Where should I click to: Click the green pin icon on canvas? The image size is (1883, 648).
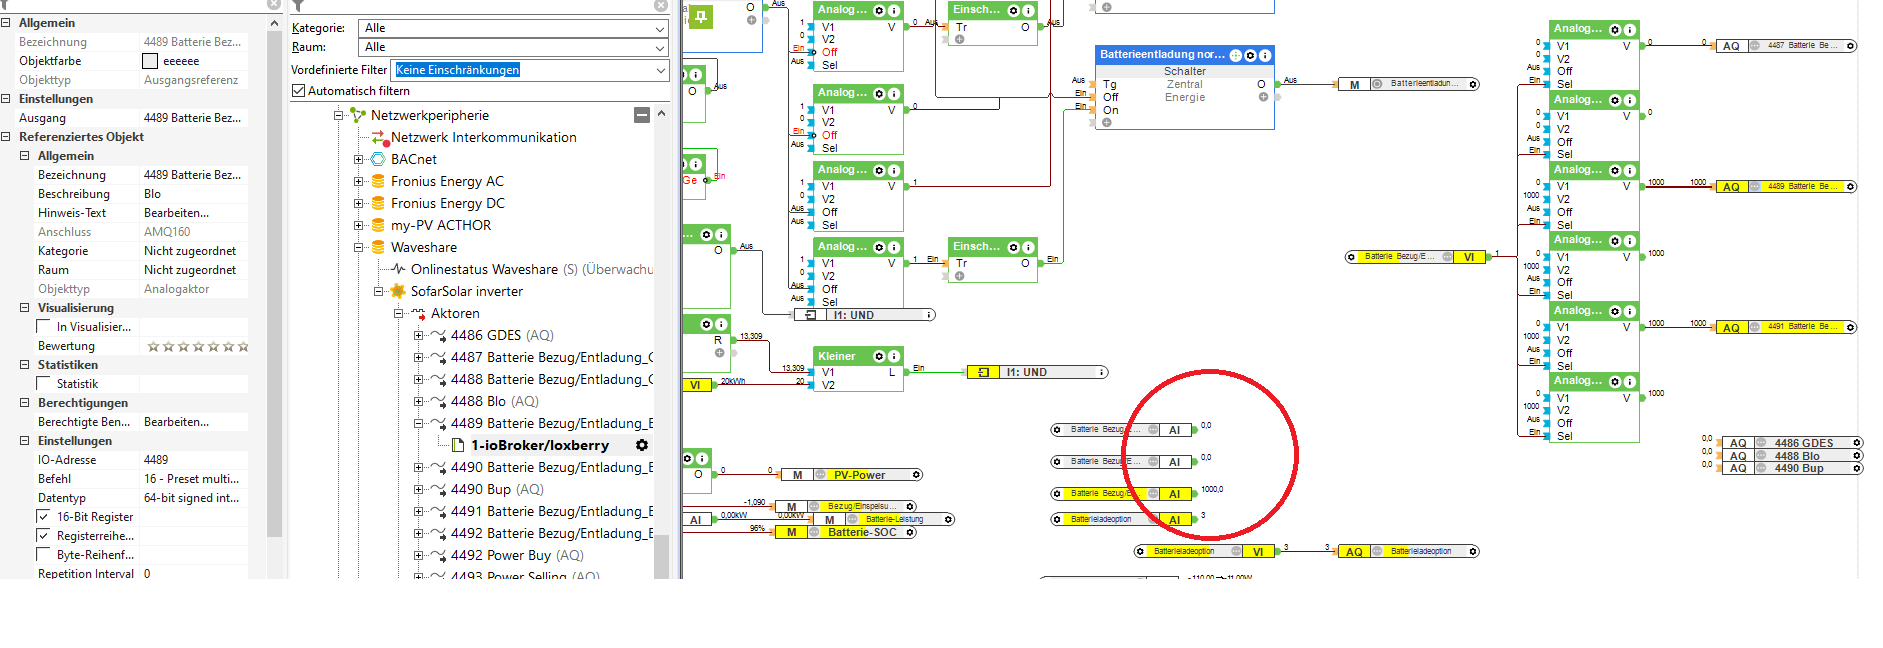[701, 16]
